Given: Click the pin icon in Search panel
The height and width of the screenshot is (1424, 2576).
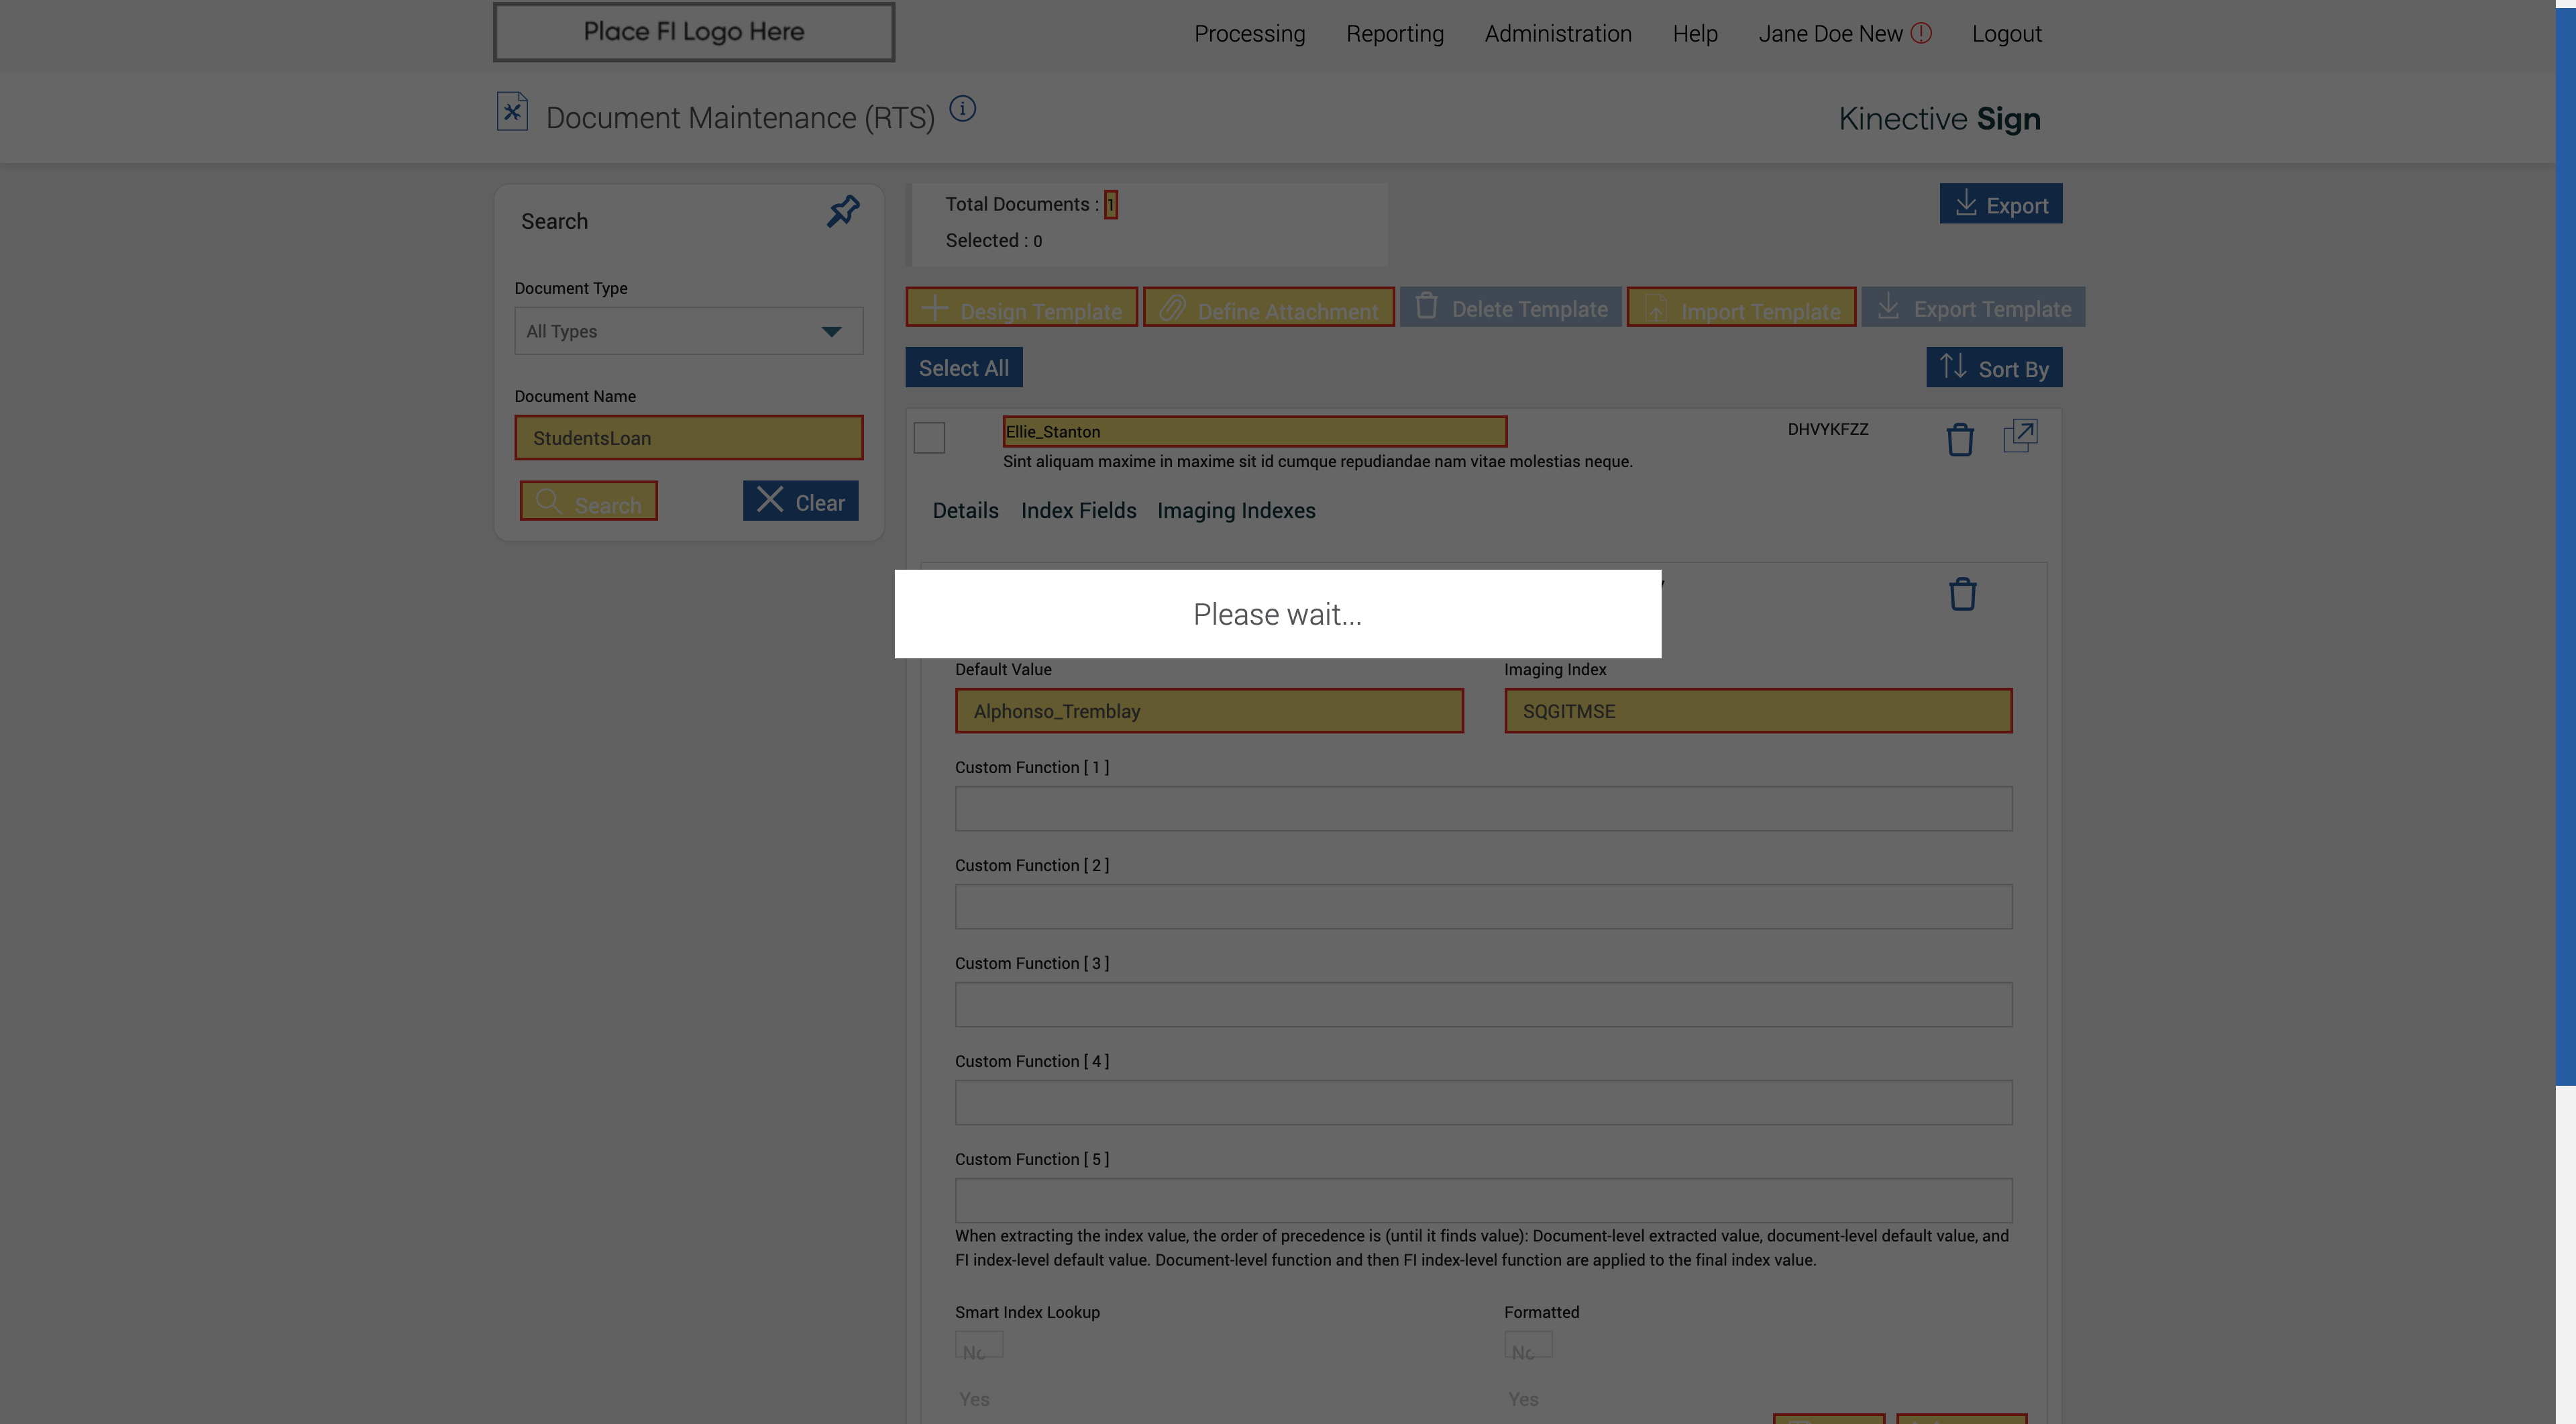Looking at the screenshot, I should point(843,211).
